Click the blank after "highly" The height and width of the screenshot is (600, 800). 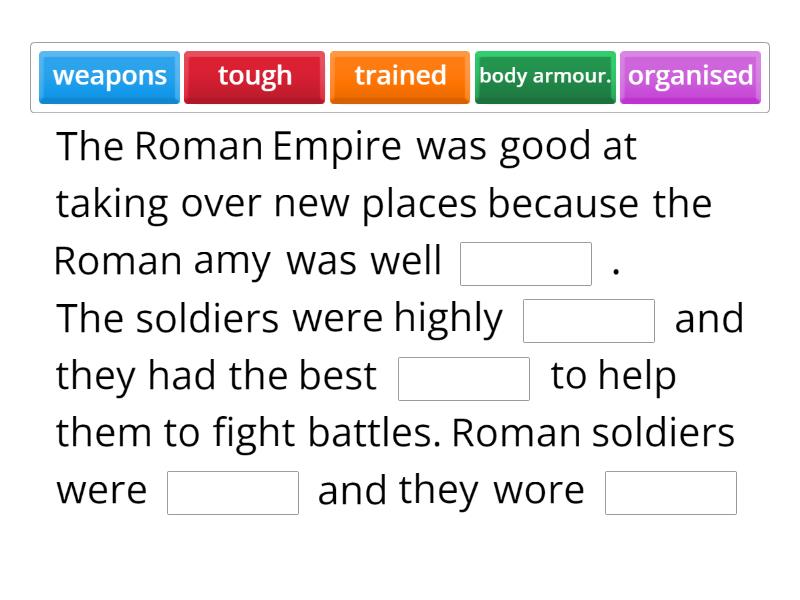coord(588,318)
